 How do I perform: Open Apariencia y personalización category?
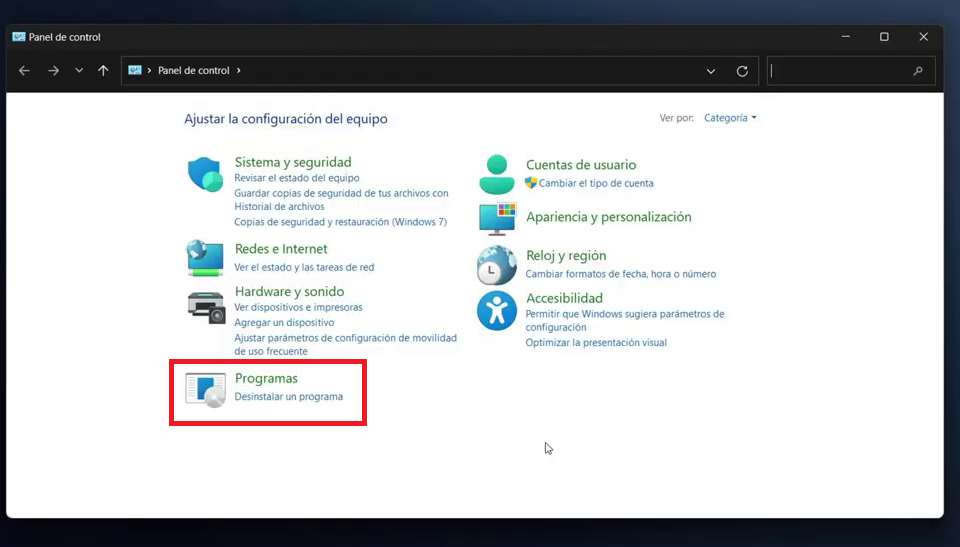(609, 216)
